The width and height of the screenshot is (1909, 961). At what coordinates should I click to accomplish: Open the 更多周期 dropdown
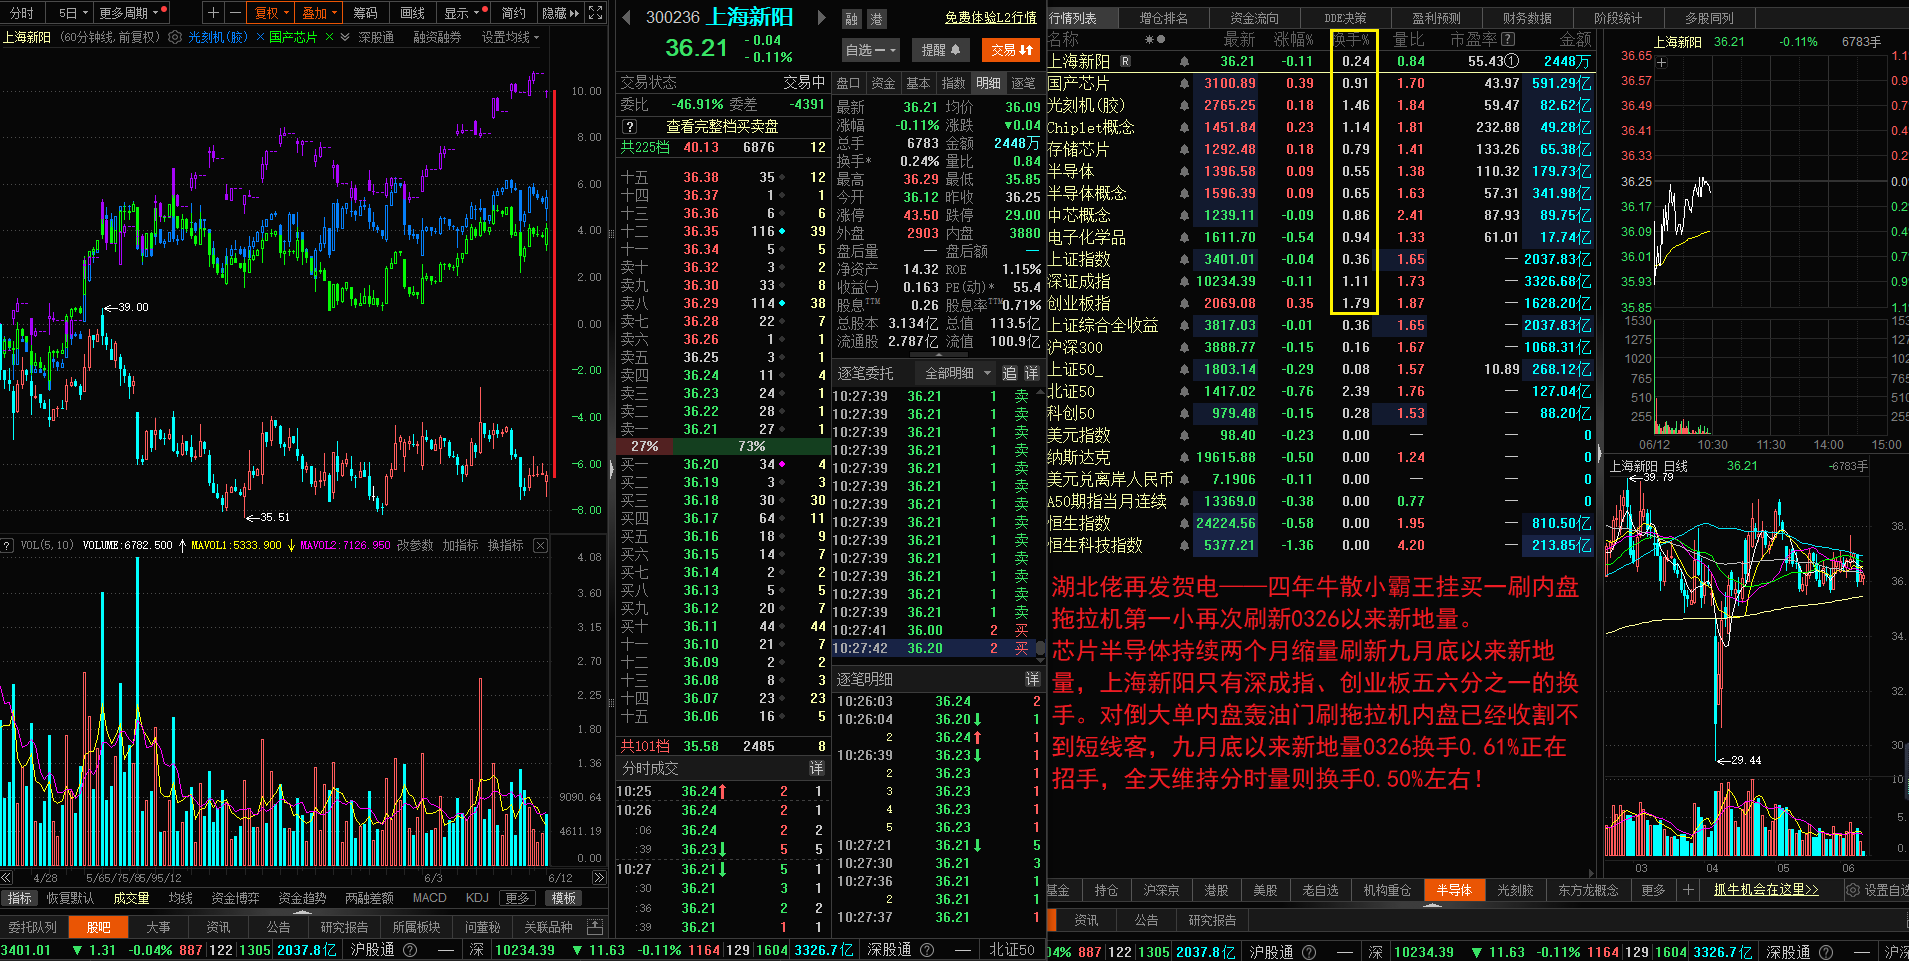[x=131, y=13]
